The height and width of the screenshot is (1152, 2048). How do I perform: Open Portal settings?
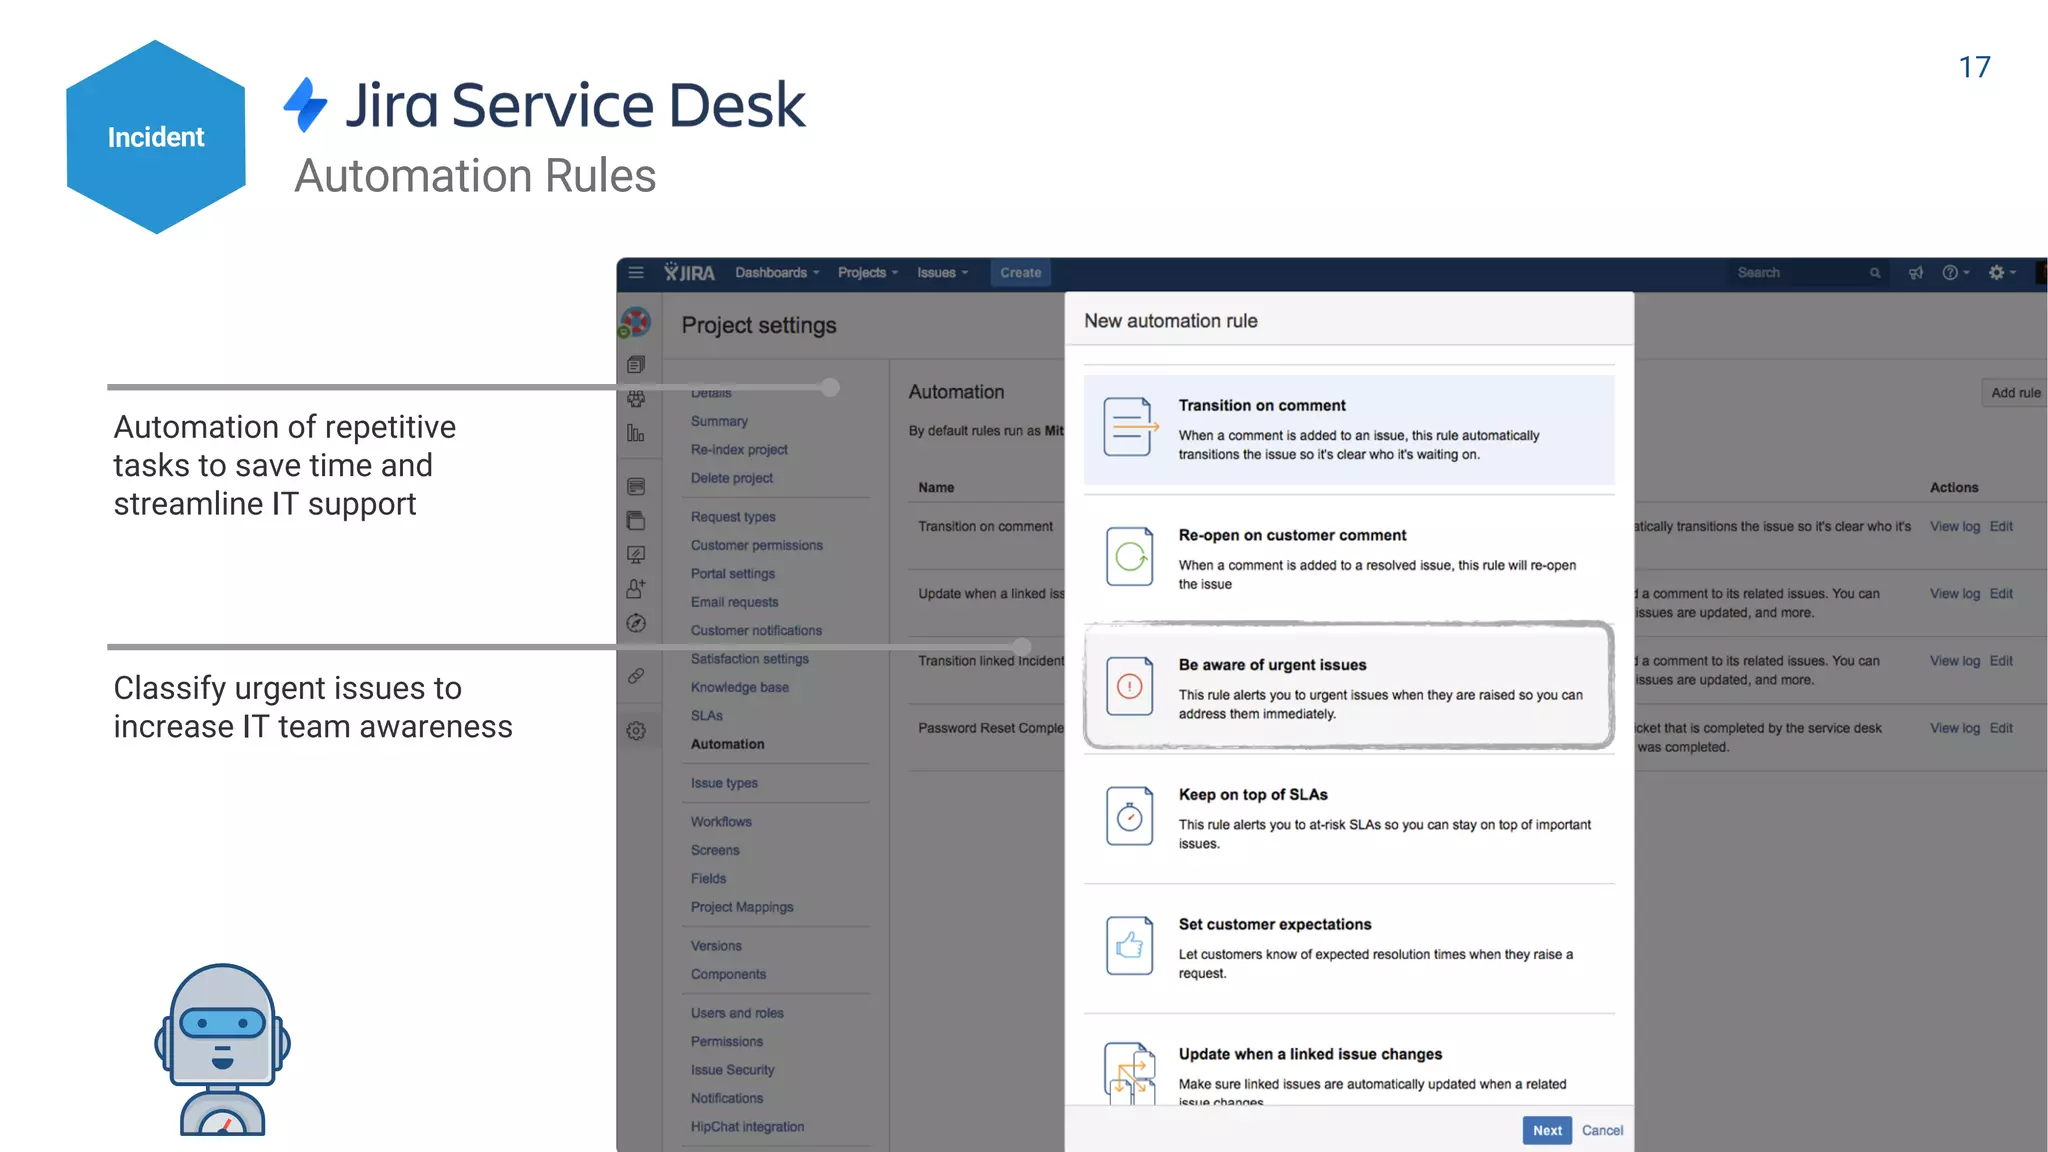732,574
